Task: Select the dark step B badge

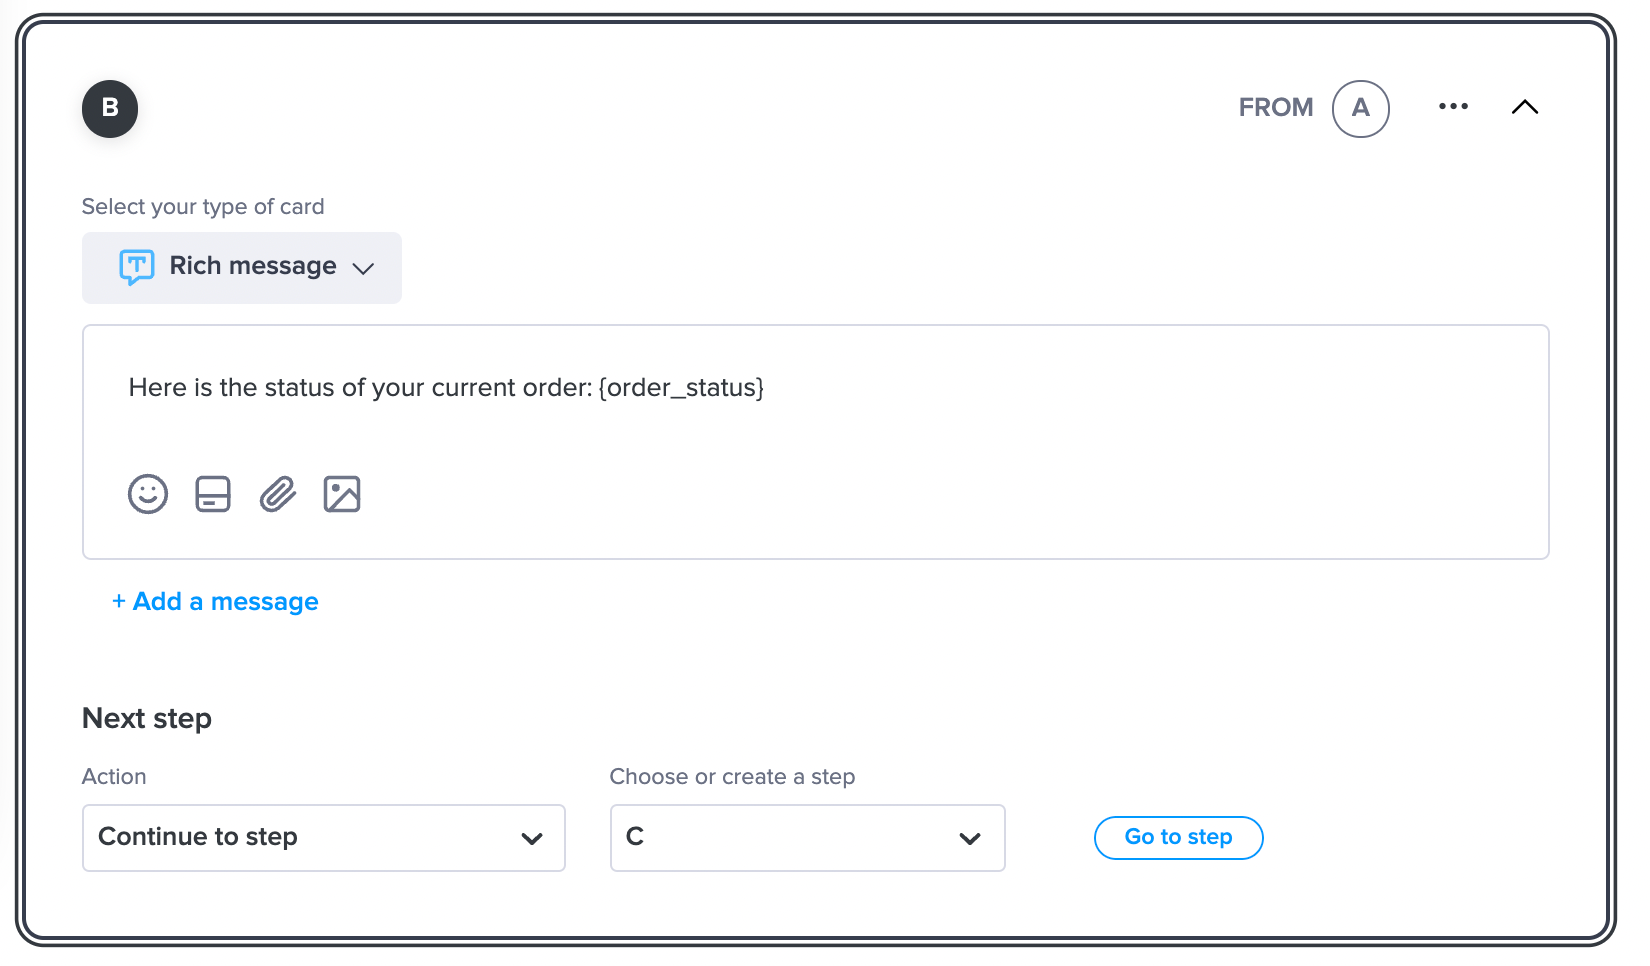Action: click(x=110, y=109)
